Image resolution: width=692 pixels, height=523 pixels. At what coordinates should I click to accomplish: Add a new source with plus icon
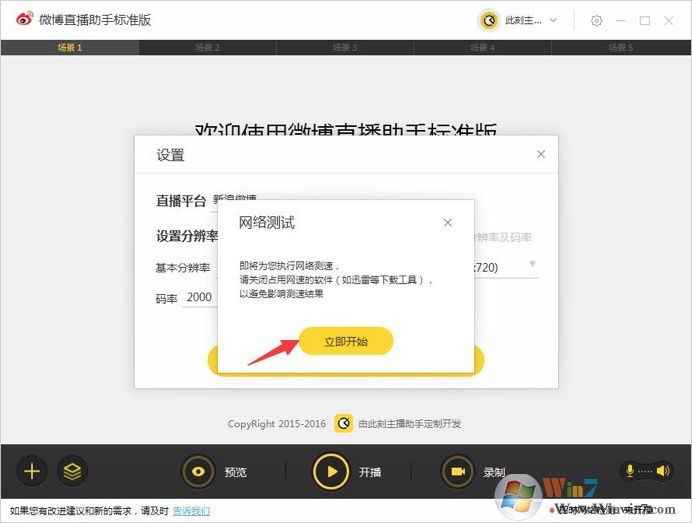tap(32, 471)
